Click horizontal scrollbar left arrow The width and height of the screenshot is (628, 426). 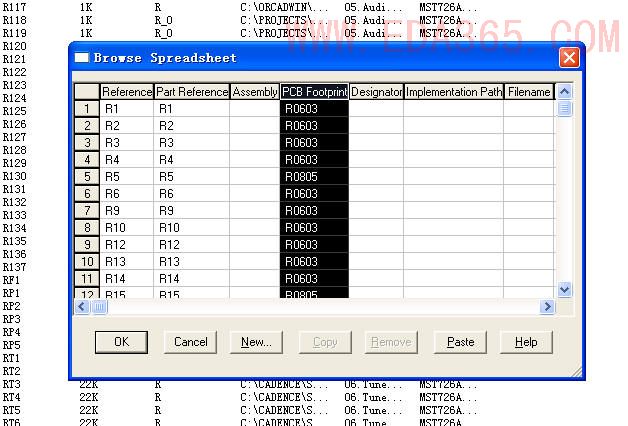82,307
